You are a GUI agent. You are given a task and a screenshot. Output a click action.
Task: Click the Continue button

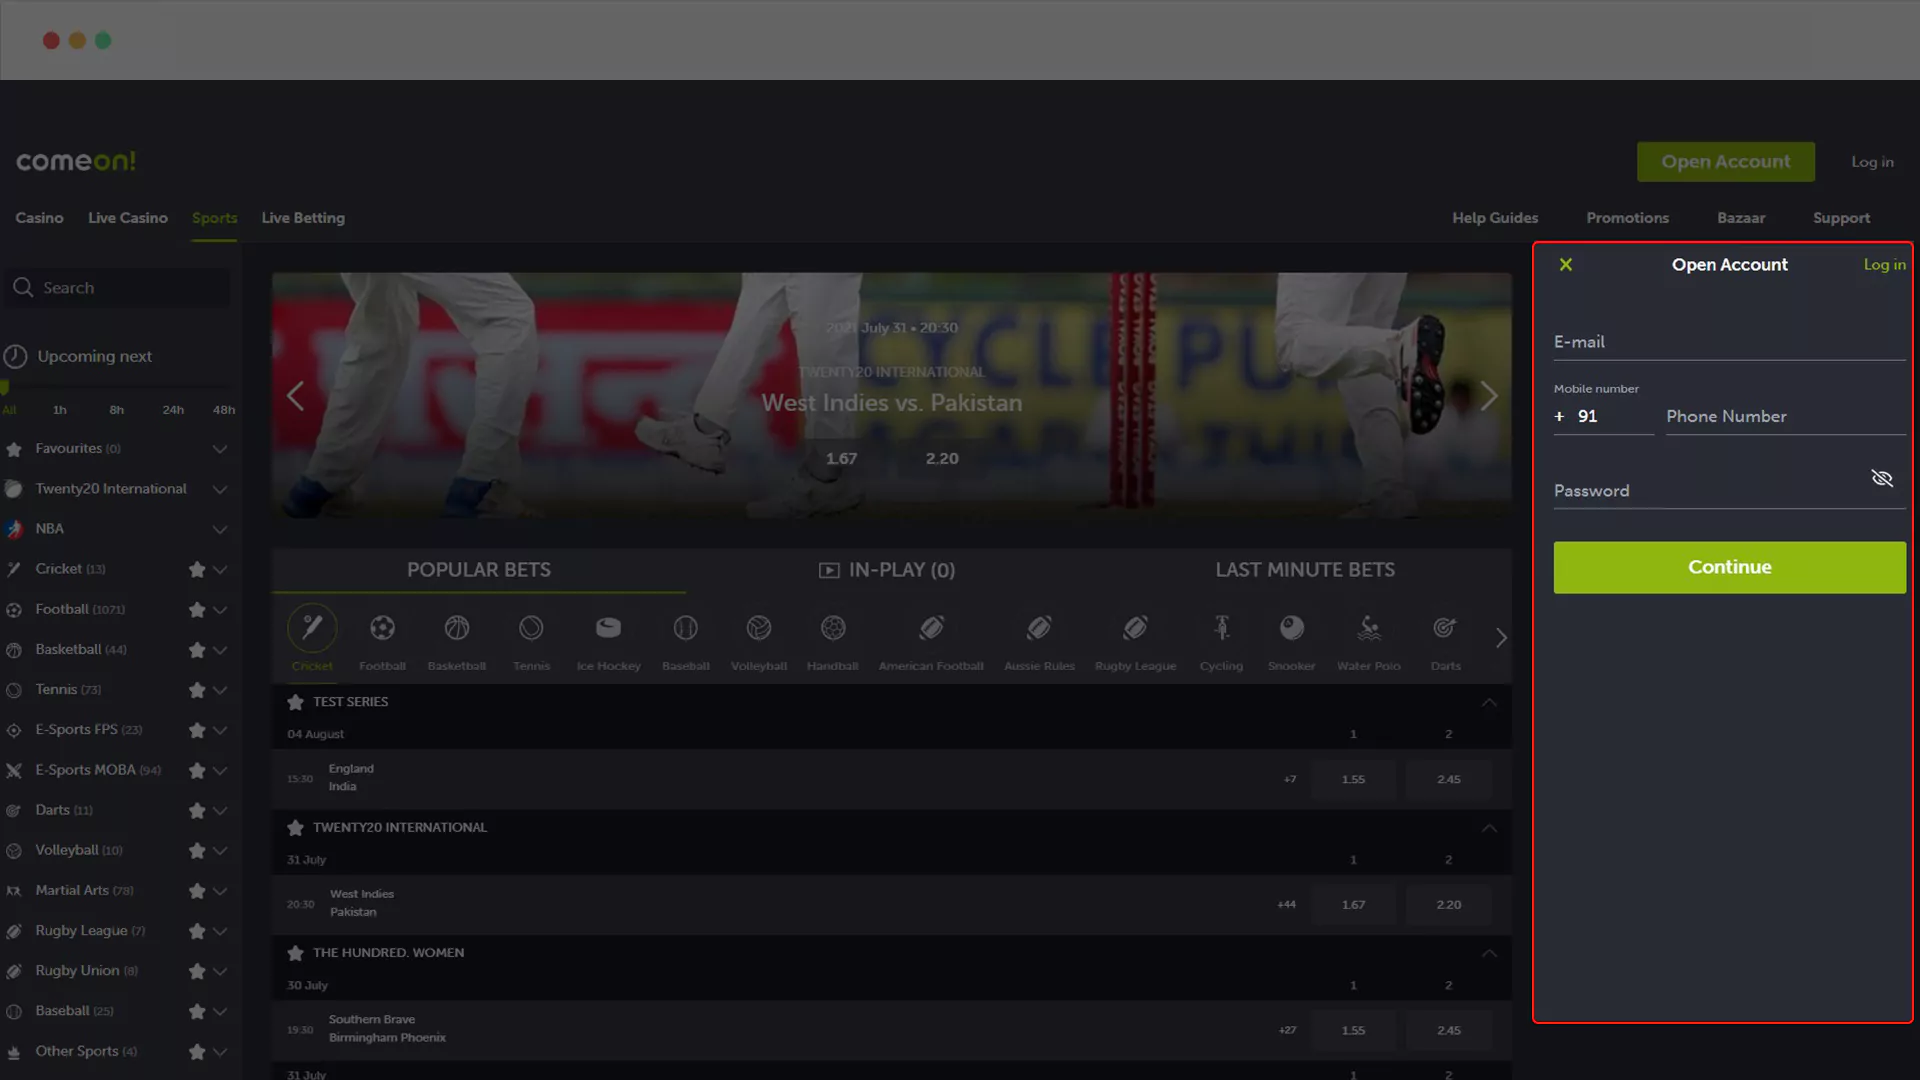pyautogui.click(x=1729, y=567)
